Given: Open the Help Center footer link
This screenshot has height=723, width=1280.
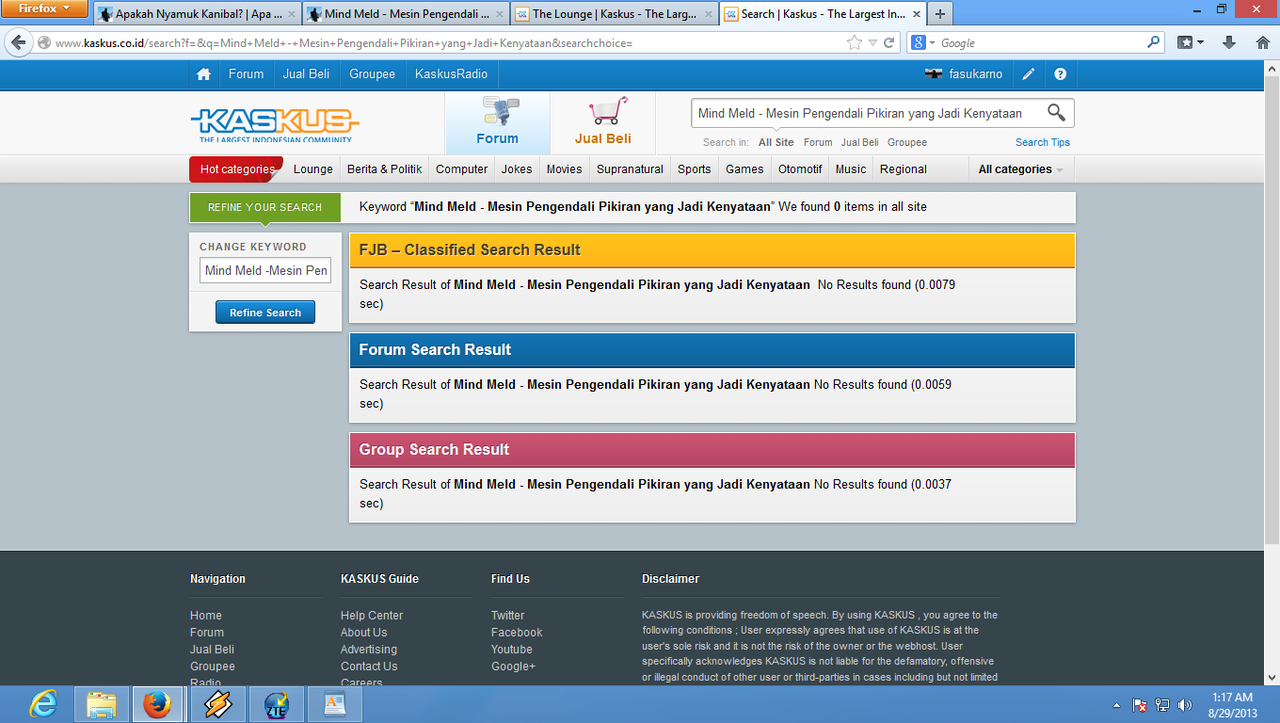Looking at the screenshot, I should pos(372,615).
